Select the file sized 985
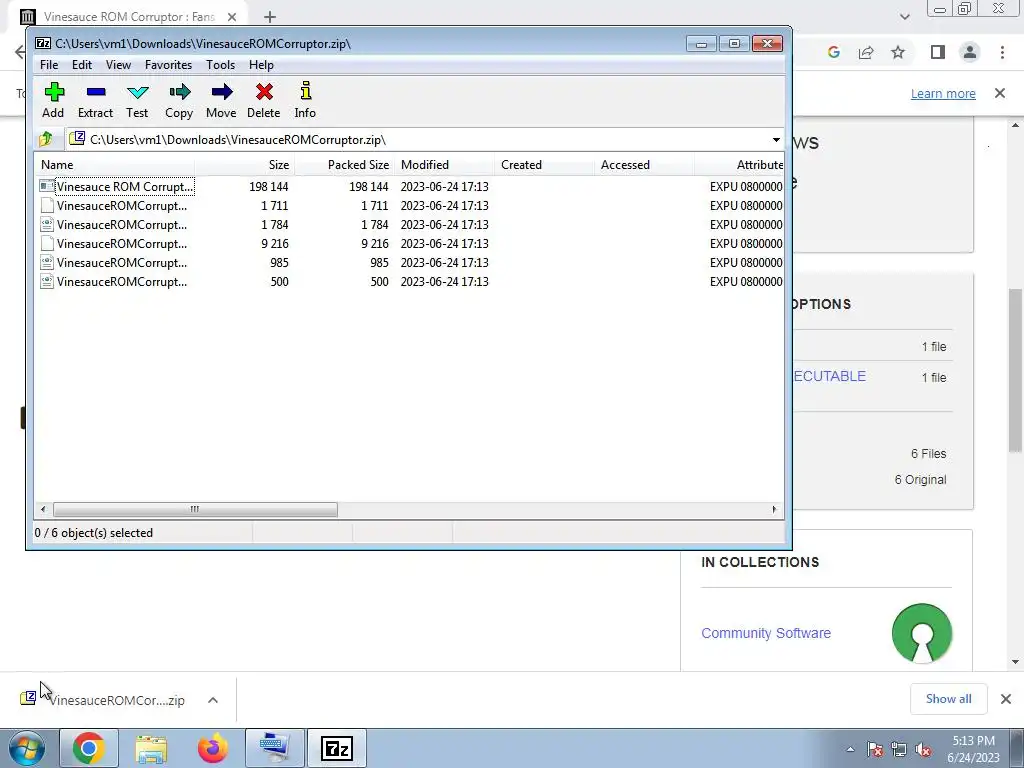Screen dimensions: 1024x768 coord(409,263)
